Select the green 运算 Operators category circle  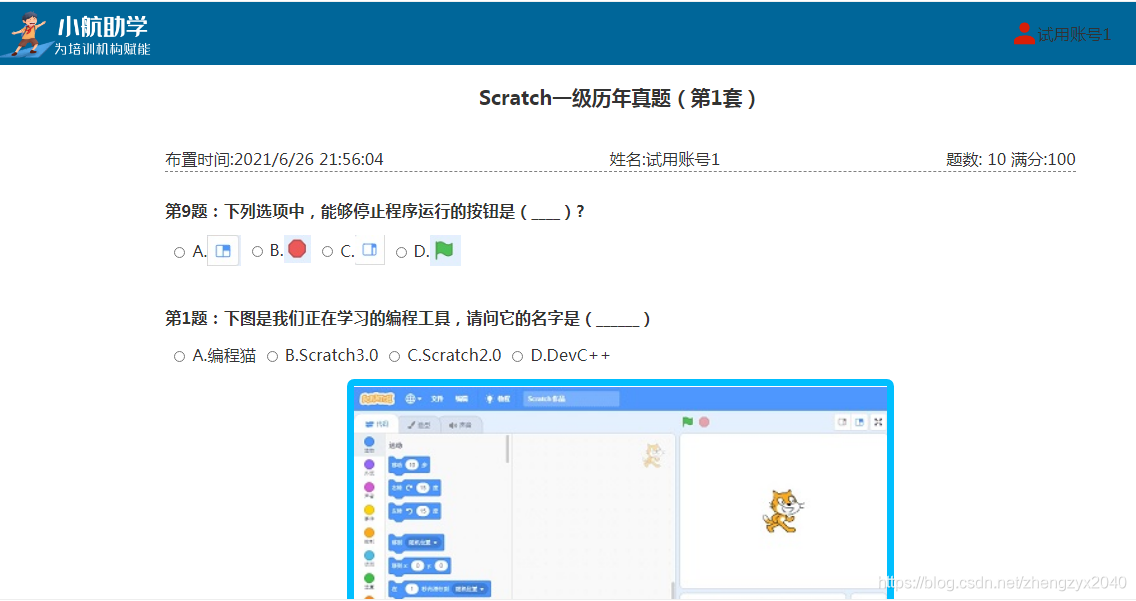369,578
